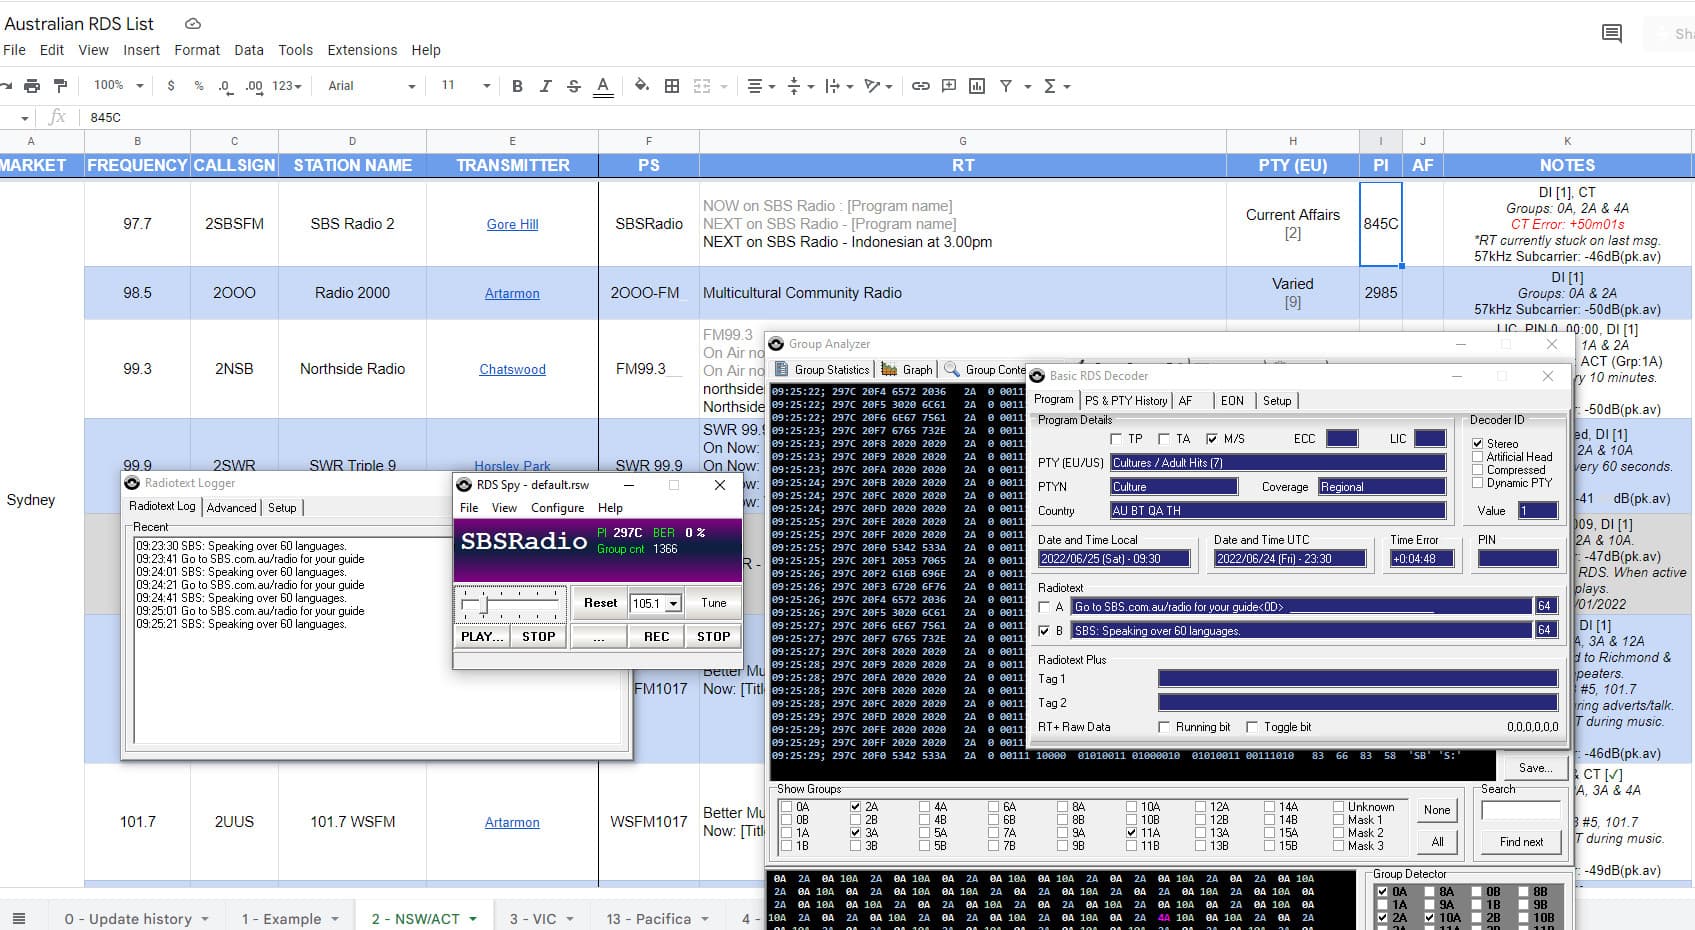Uncheck the Stereo decoder ID checkbox
The image size is (1695, 930).
coord(1477,443)
